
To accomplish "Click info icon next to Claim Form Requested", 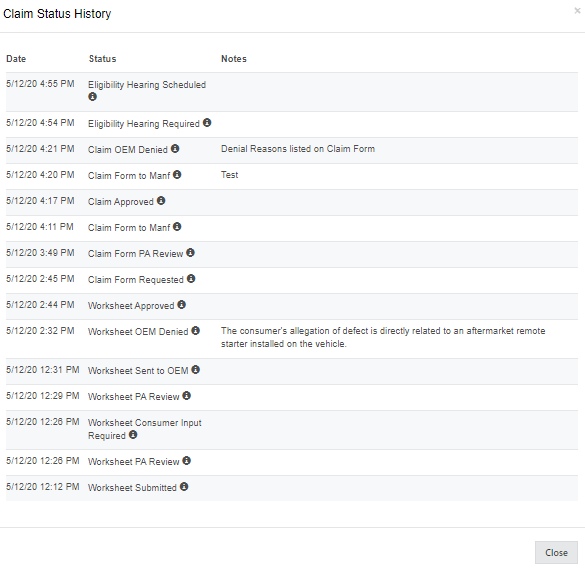I will 191,278.
